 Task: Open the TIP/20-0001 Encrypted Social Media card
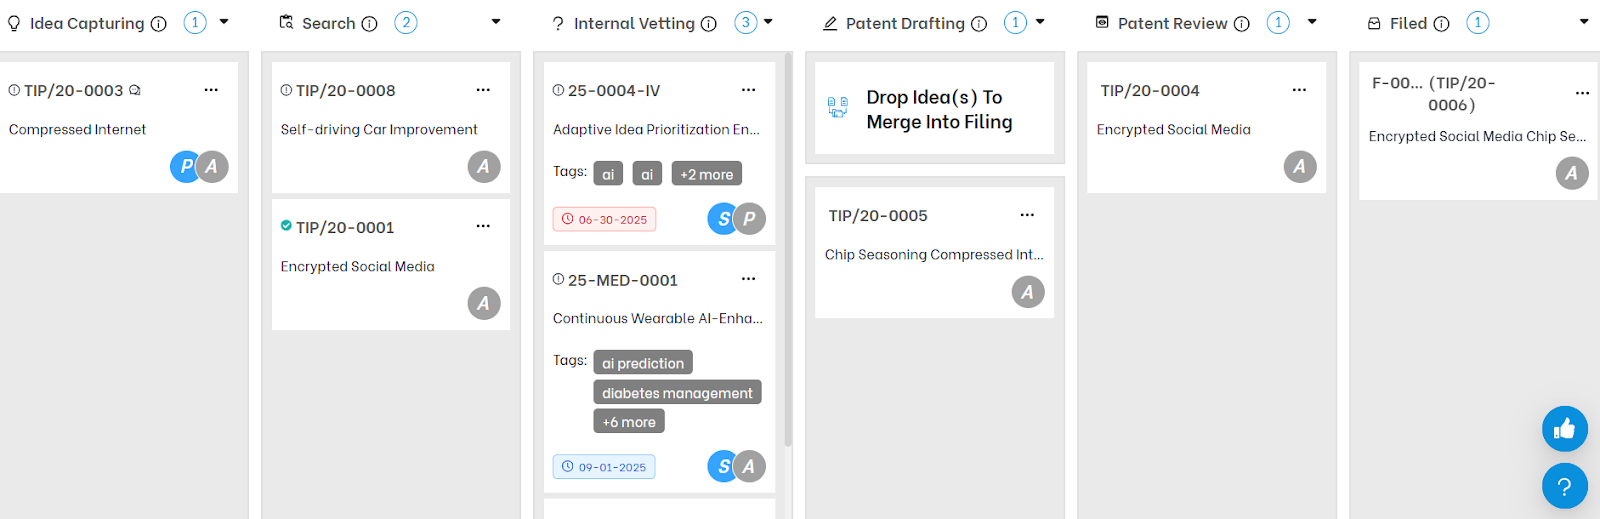click(390, 265)
